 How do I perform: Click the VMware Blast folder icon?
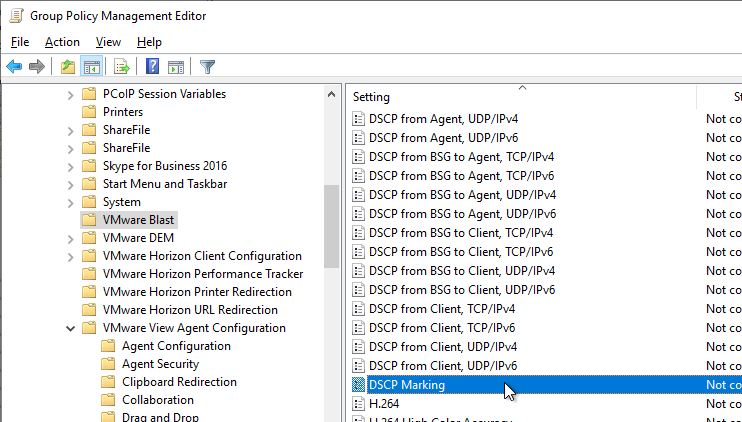pos(89,220)
